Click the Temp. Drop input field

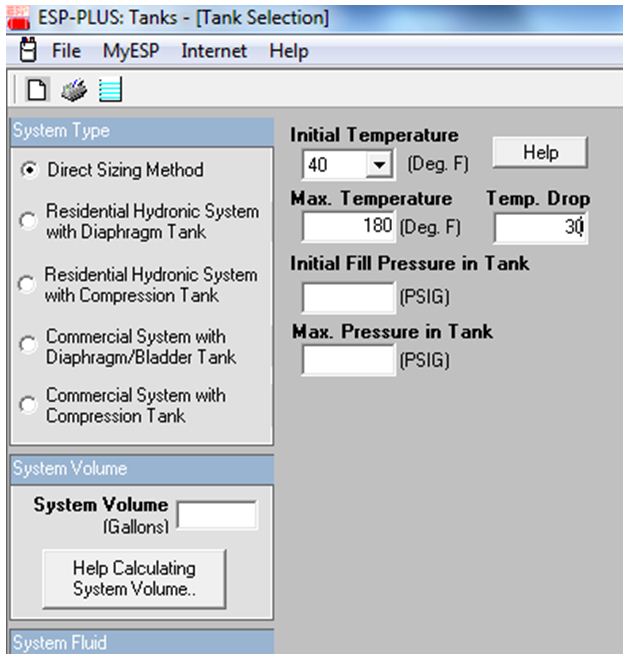[x=540, y=228]
